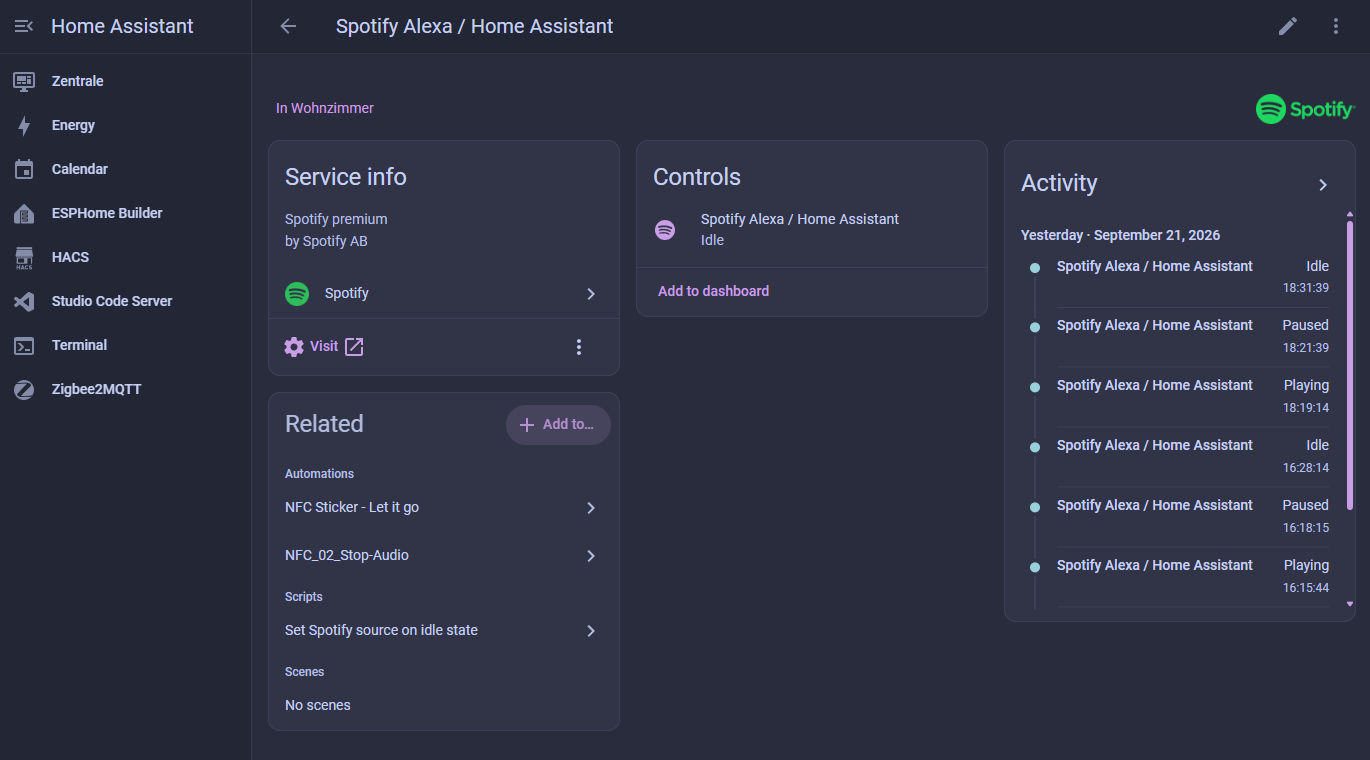
Task: Click the ESPHome Builder house icon
Action: point(24,213)
